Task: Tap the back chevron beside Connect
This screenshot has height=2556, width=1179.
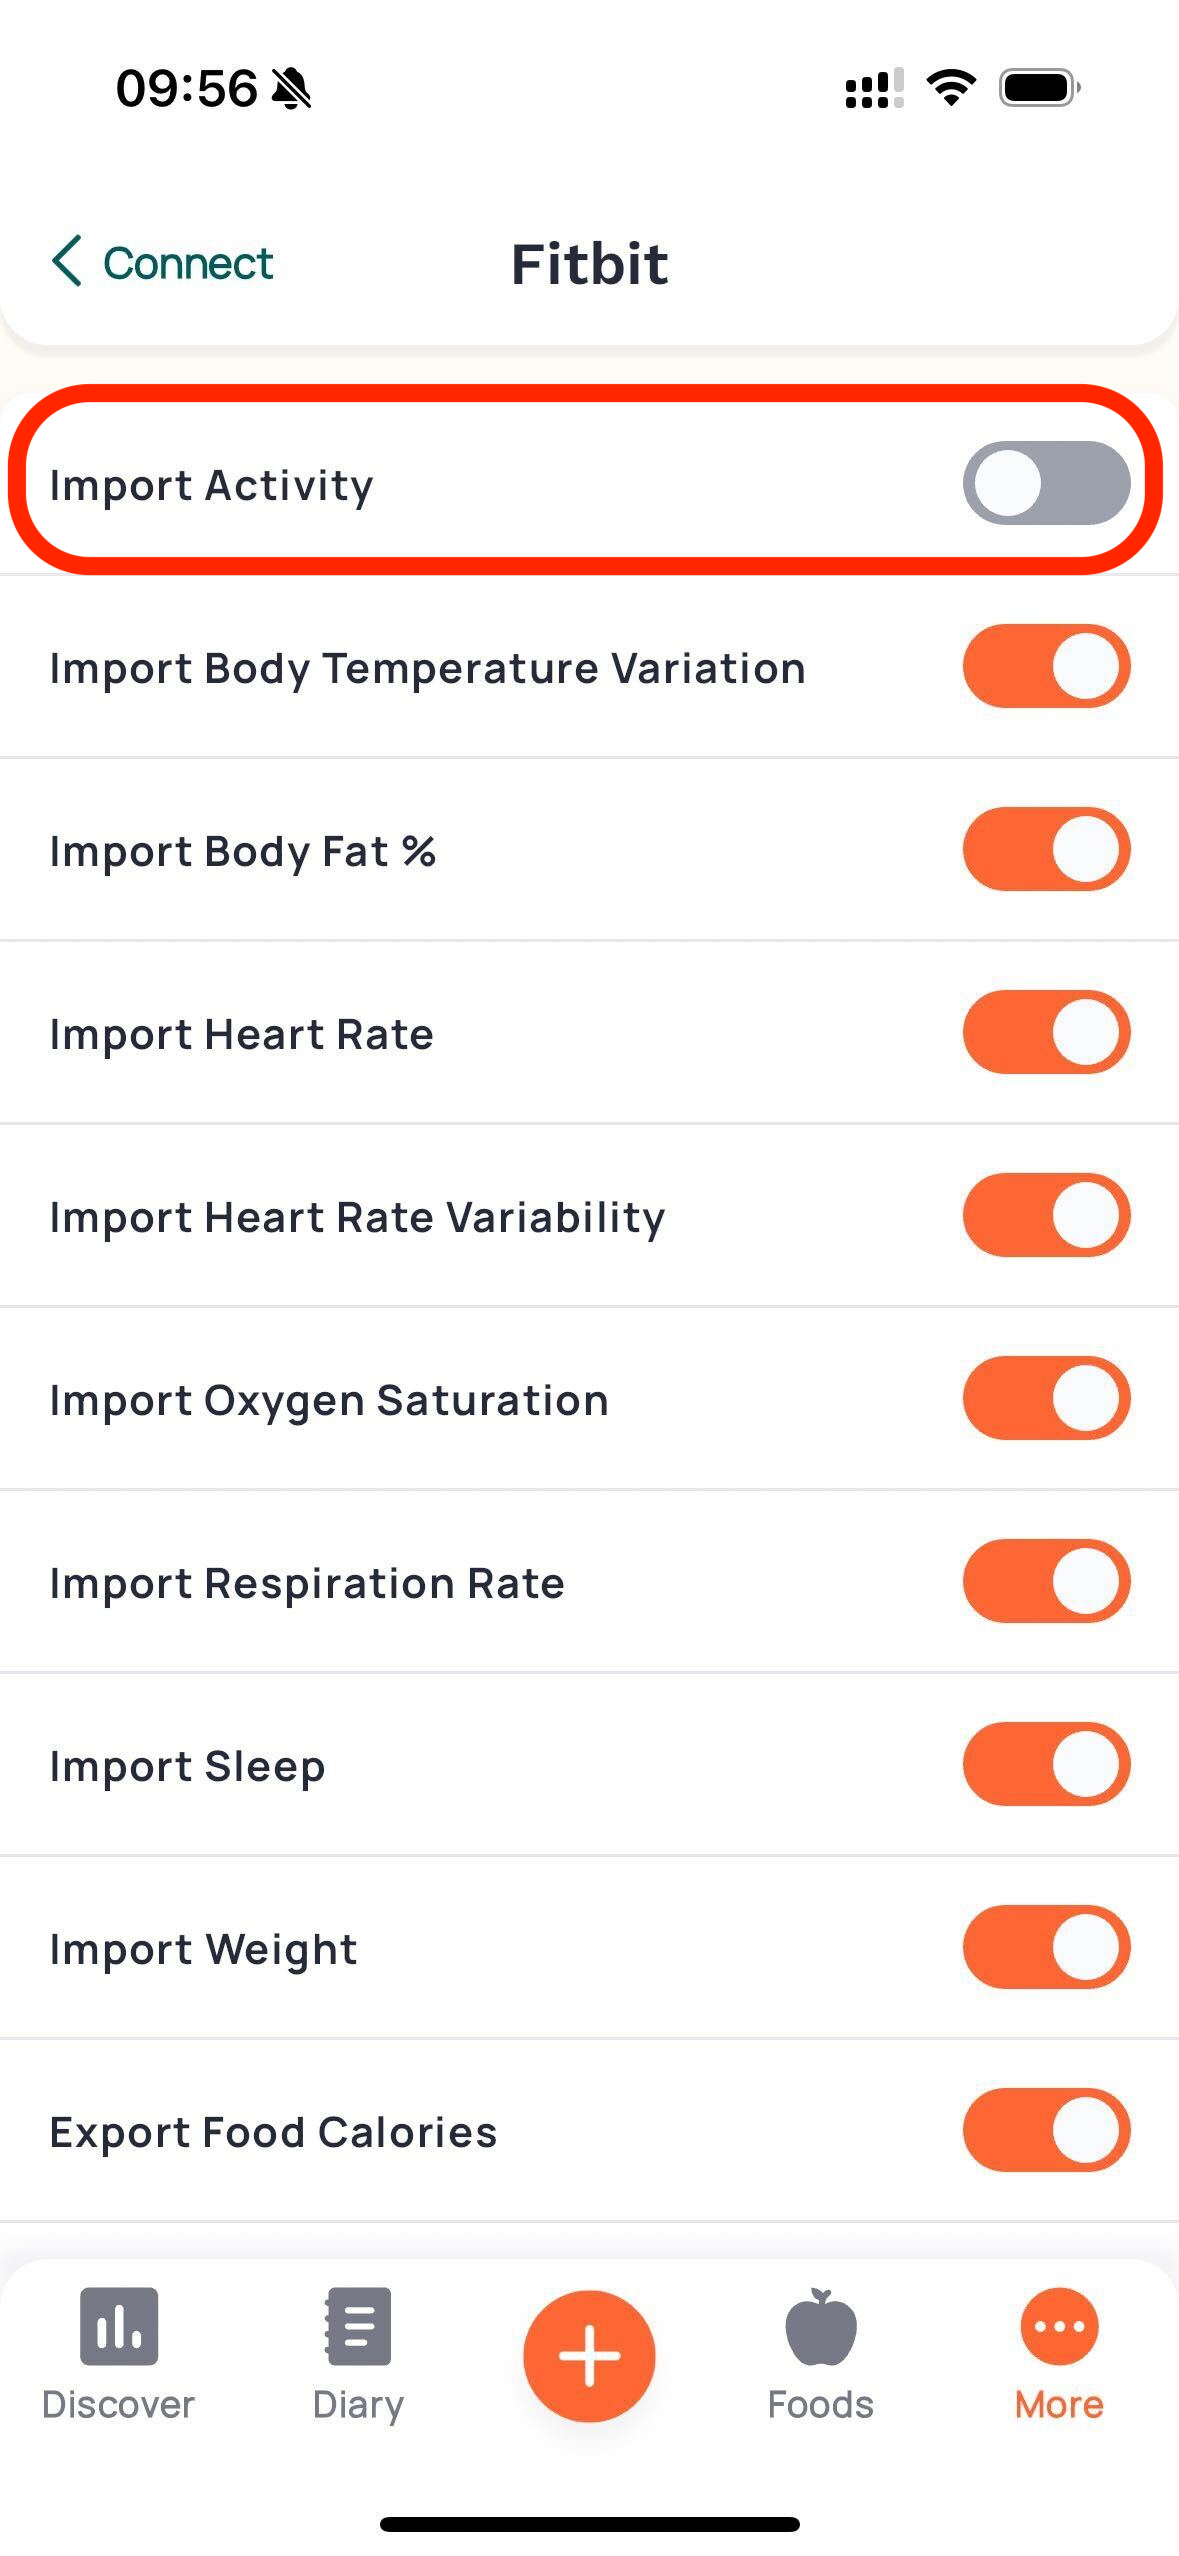Action: coord(67,262)
